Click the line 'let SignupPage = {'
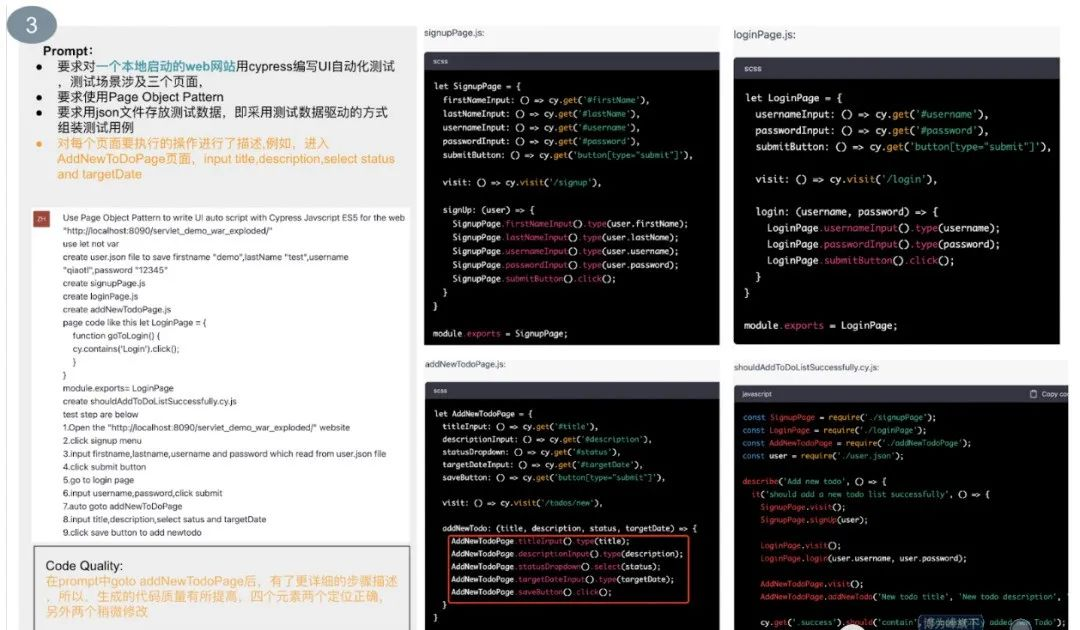 coord(477,86)
